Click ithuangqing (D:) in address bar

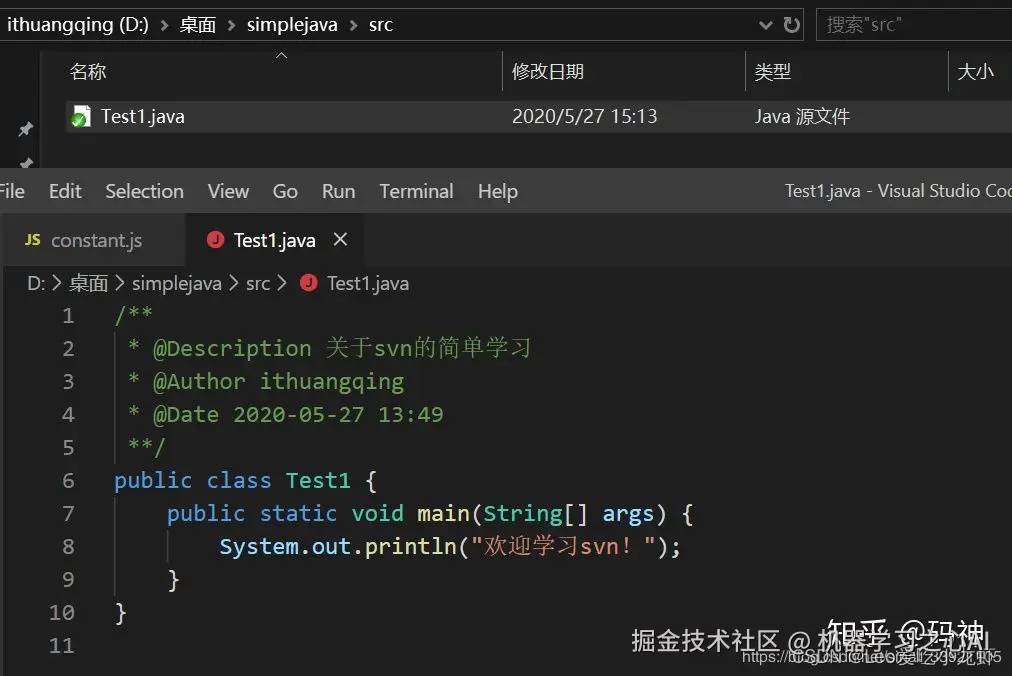(77, 25)
